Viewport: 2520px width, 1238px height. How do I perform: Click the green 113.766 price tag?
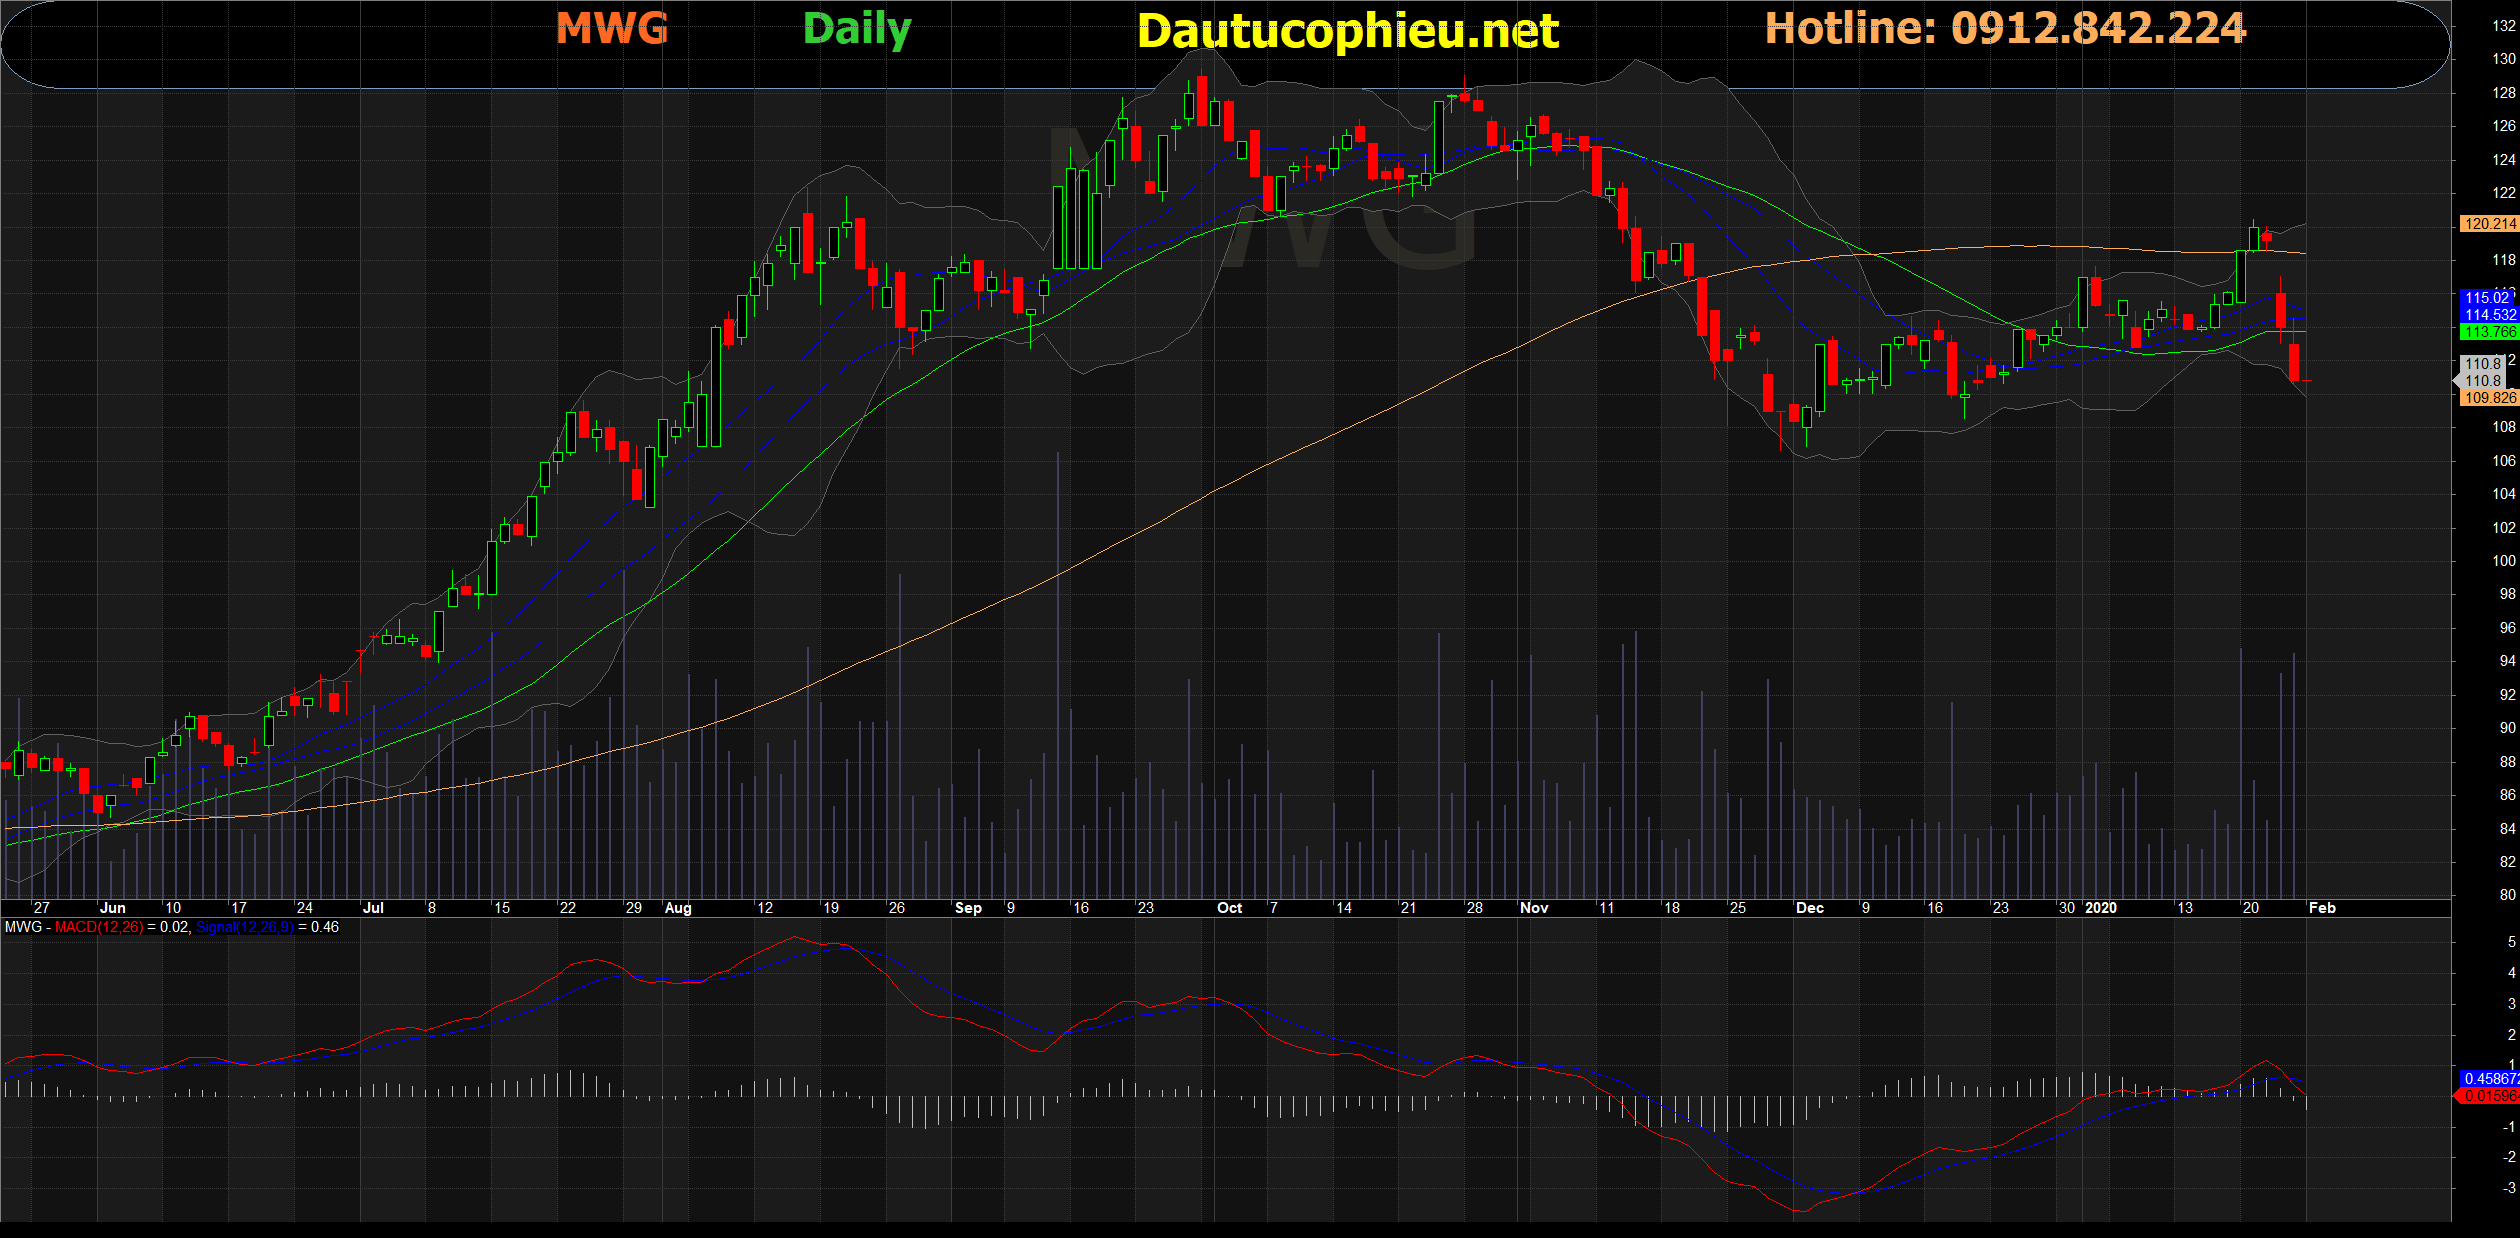[x=2489, y=332]
